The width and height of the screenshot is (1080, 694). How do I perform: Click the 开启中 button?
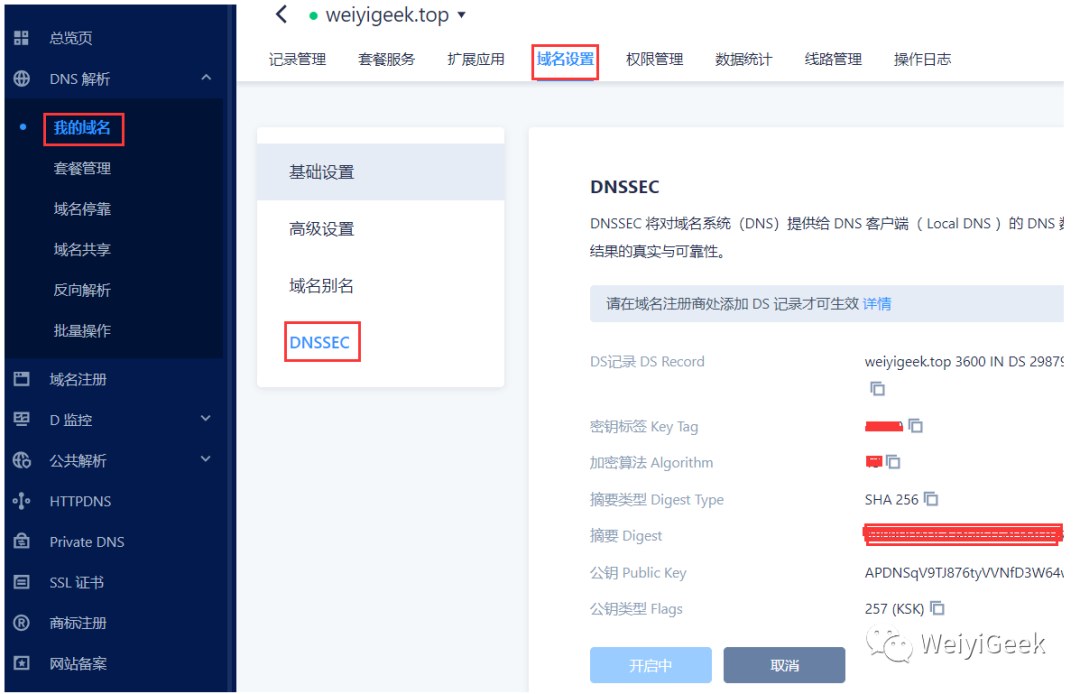pos(650,665)
